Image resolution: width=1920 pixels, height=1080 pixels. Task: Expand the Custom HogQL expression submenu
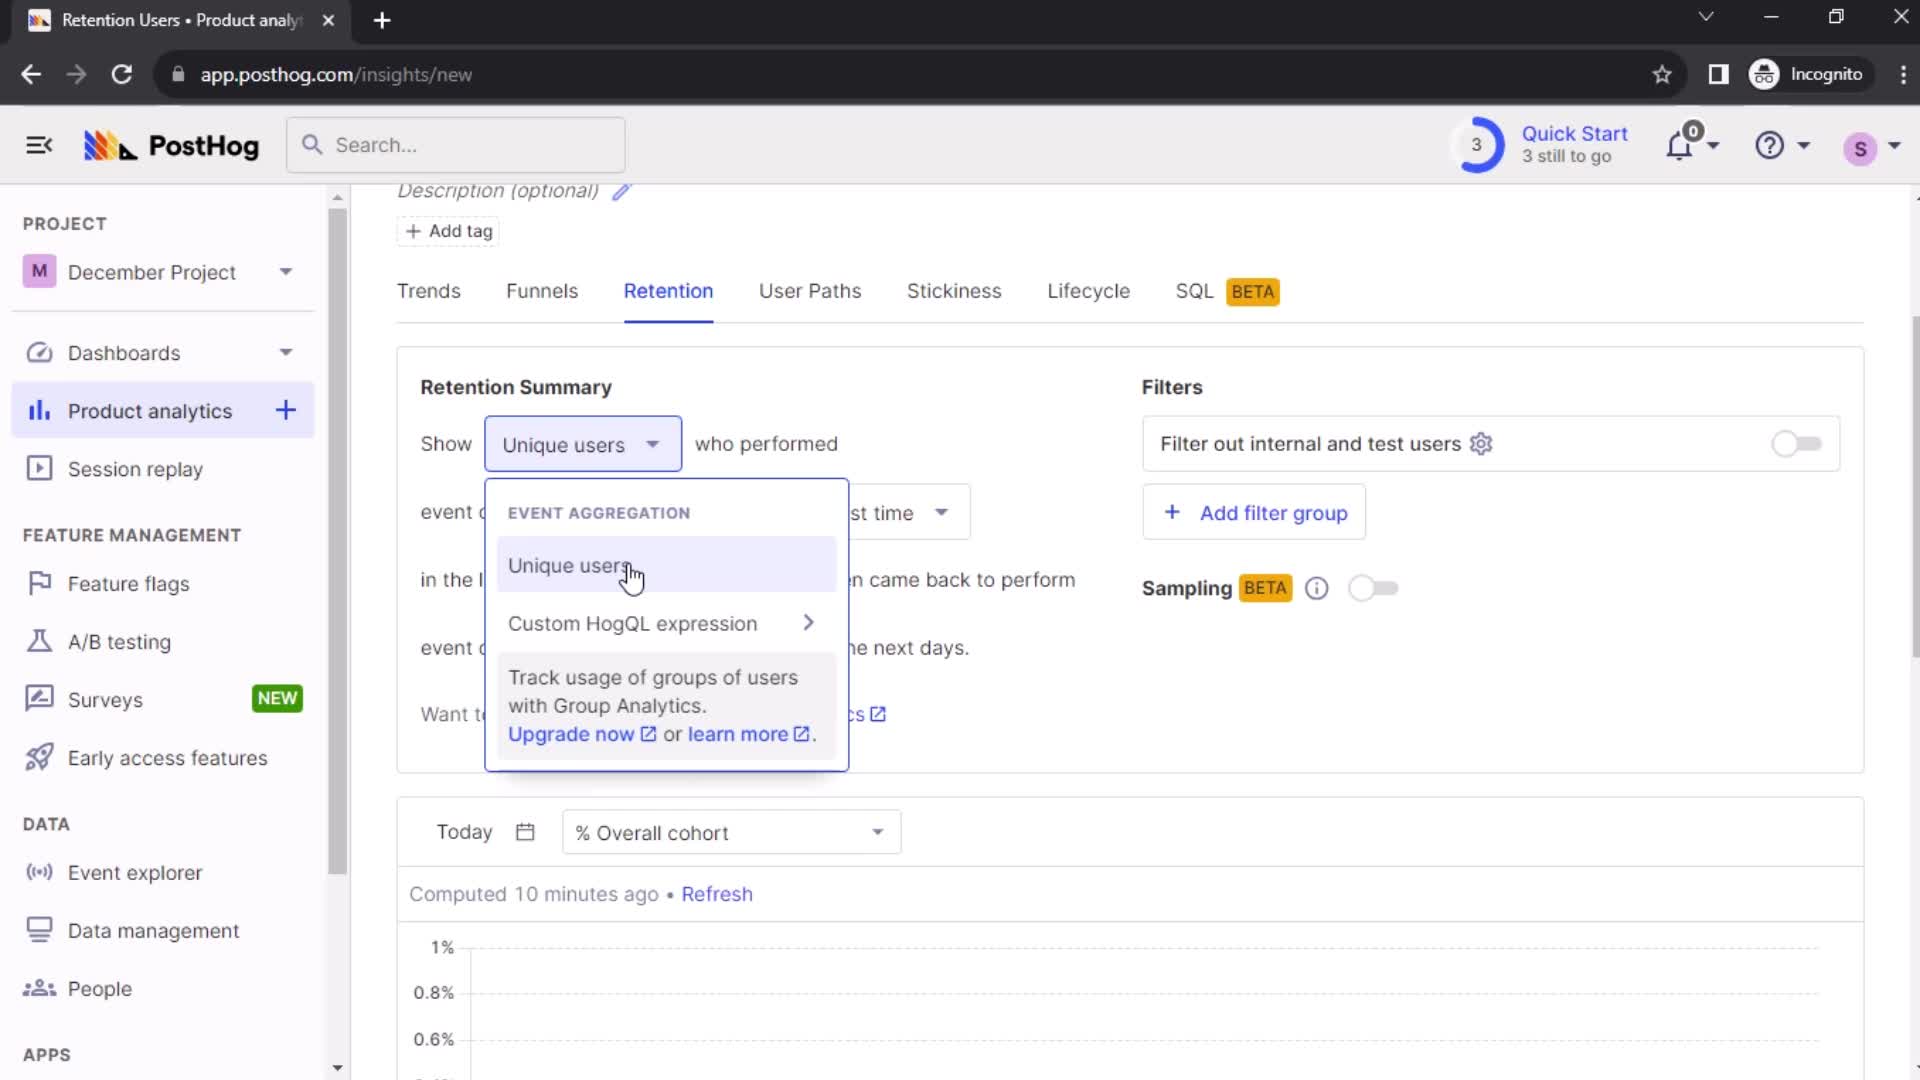(x=665, y=624)
